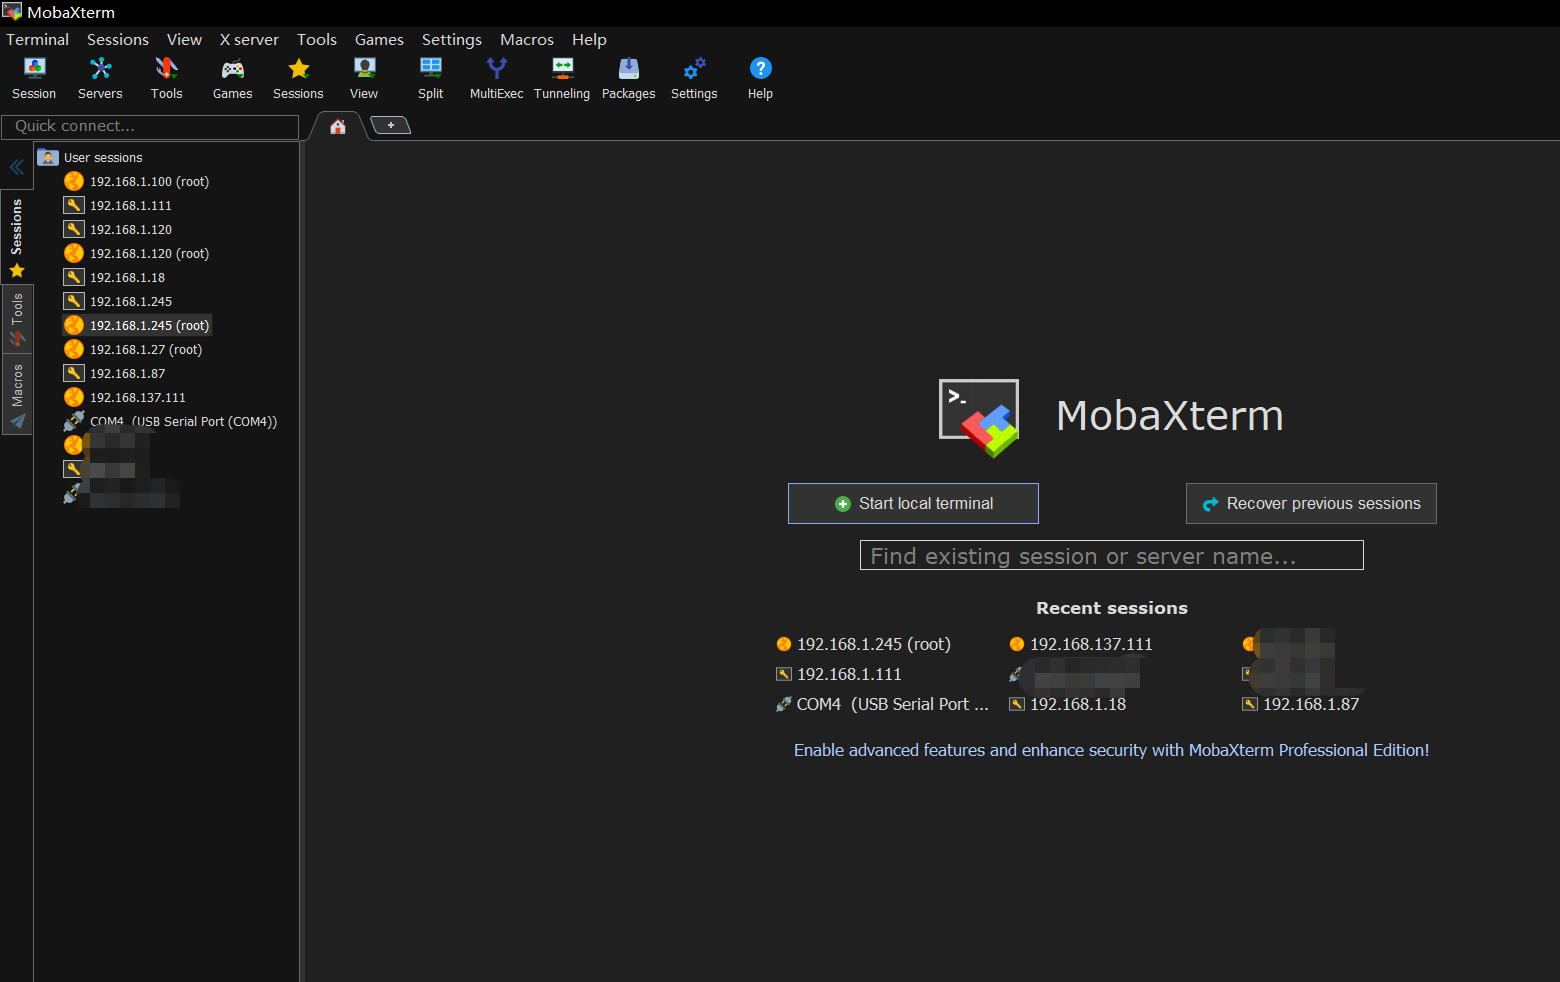
Task: Open the Sessions menu in menu bar
Action: point(118,39)
